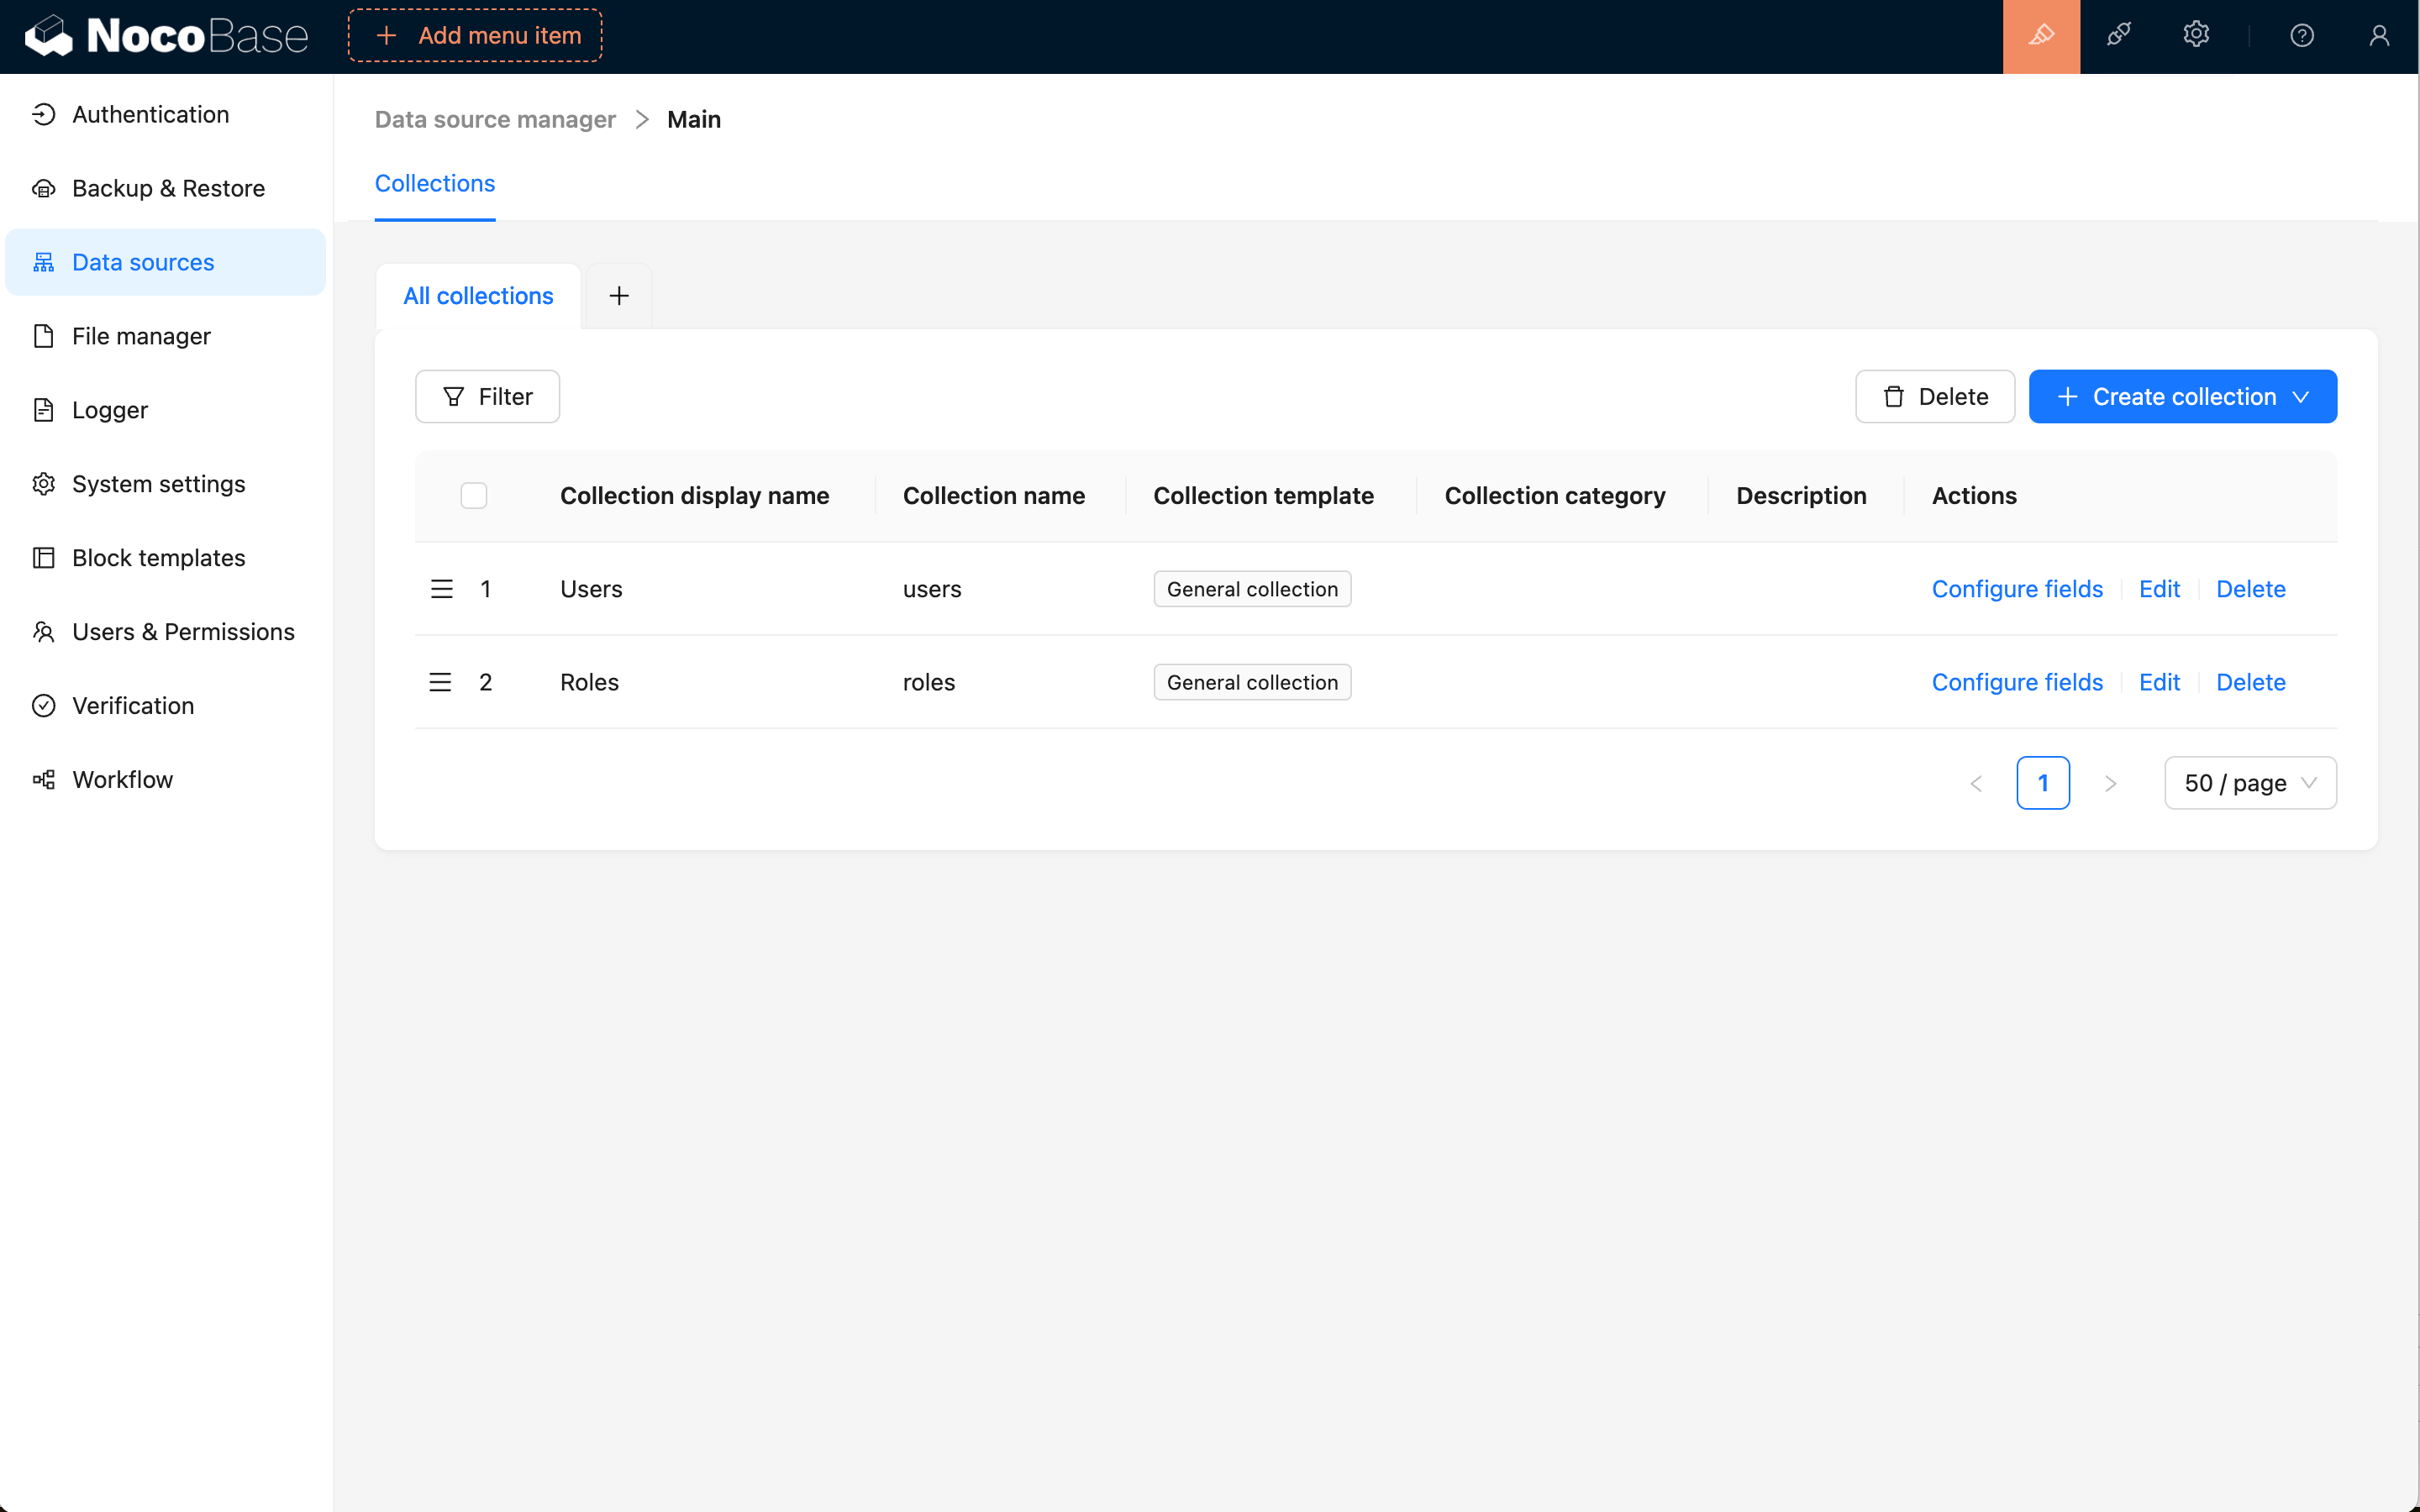Open the plugin manager icon

click(x=2118, y=36)
